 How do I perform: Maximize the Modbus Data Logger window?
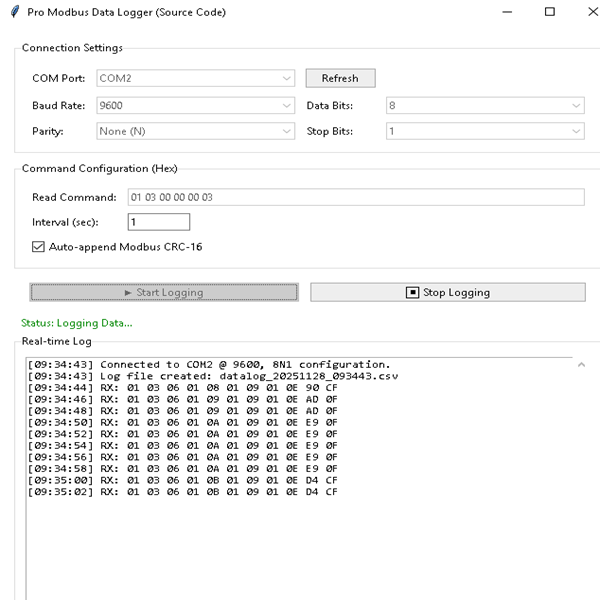tap(550, 12)
